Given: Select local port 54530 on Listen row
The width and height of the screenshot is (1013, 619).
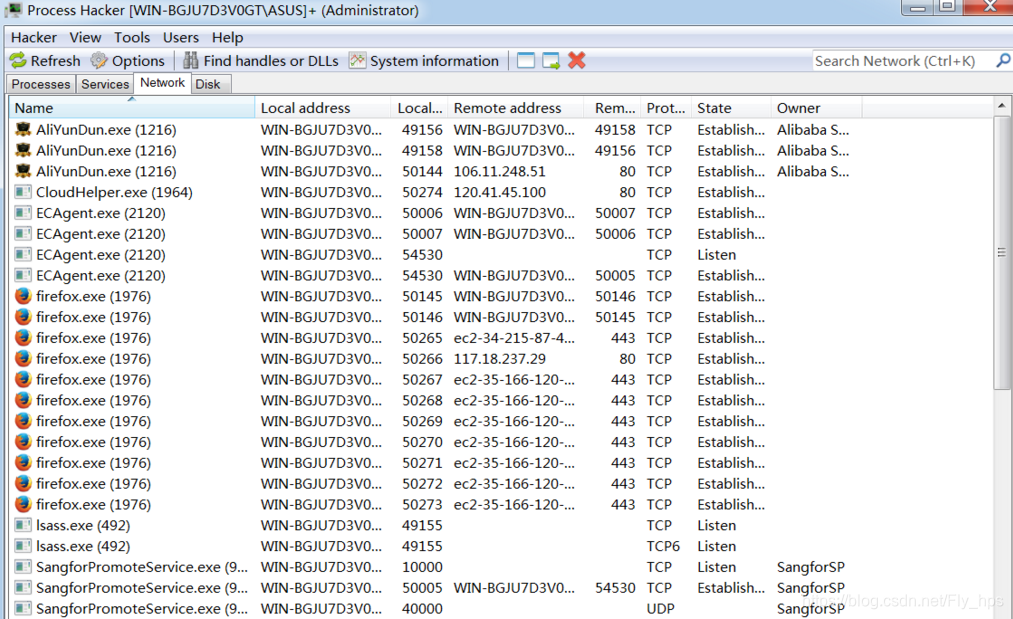Looking at the screenshot, I should (422, 255).
